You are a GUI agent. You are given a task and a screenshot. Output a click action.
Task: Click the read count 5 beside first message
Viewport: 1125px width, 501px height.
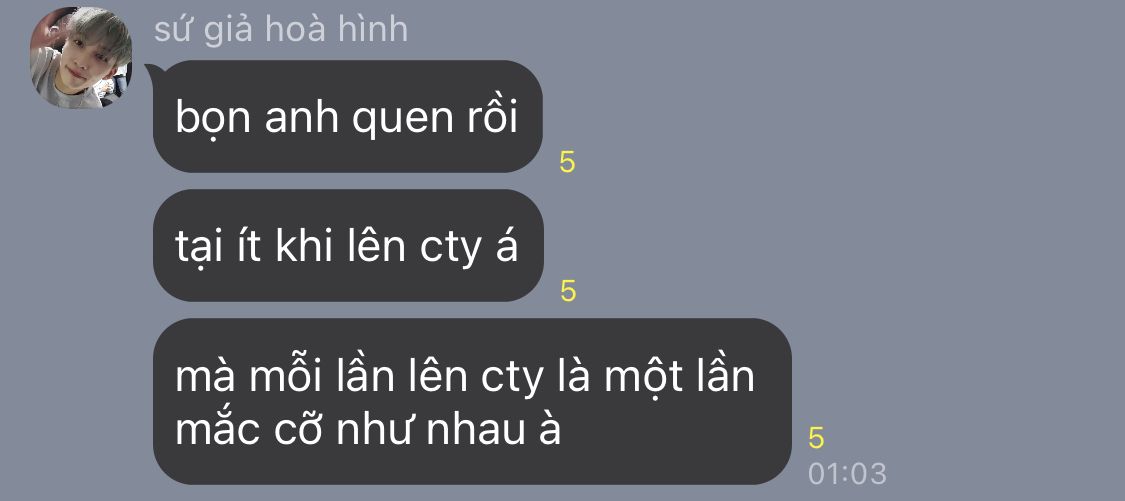point(568,162)
